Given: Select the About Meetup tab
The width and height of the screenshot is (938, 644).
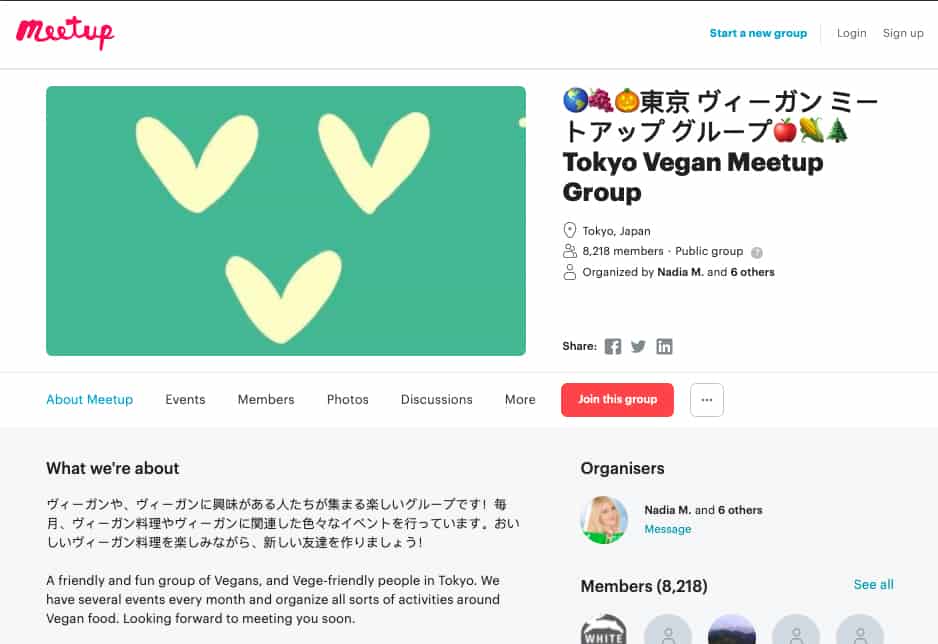Looking at the screenshot, I should [x=89, y=399].
